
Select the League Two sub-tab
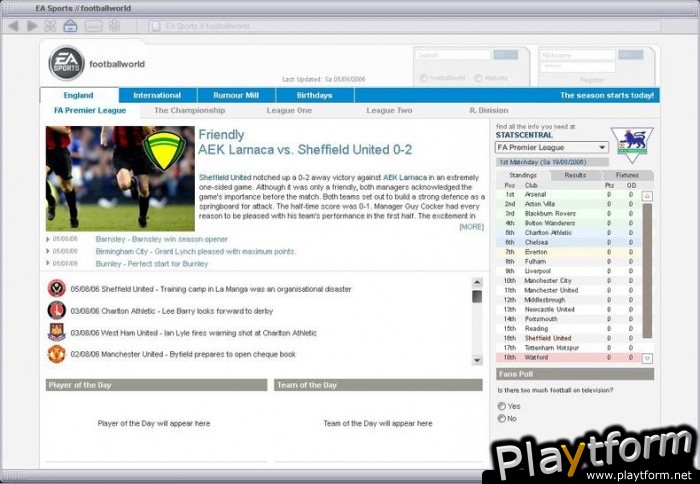coord(389,110)
